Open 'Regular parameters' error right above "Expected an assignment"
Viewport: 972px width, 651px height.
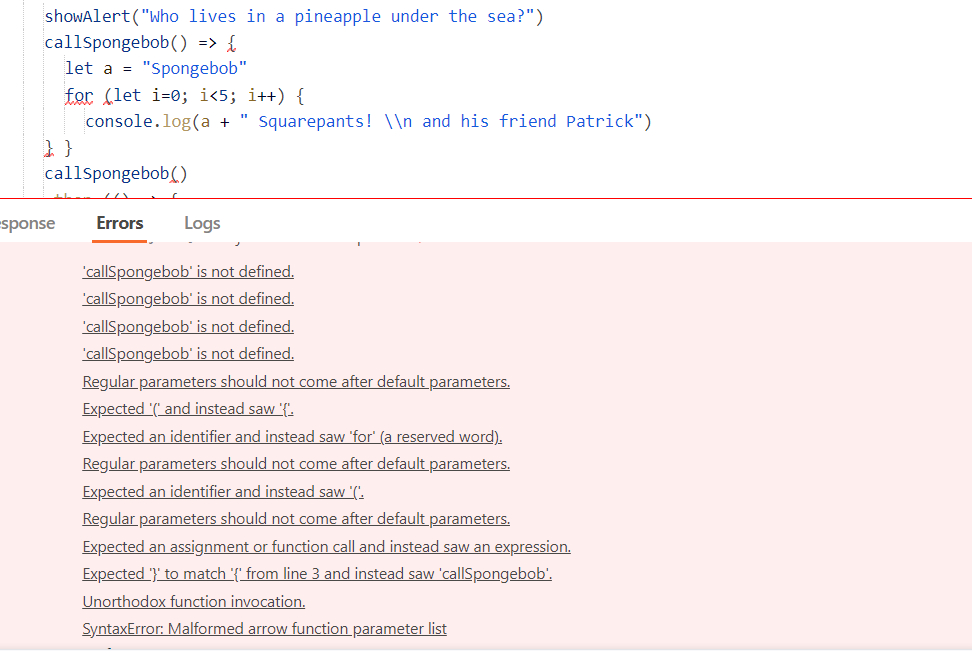[x=296, y=519]
